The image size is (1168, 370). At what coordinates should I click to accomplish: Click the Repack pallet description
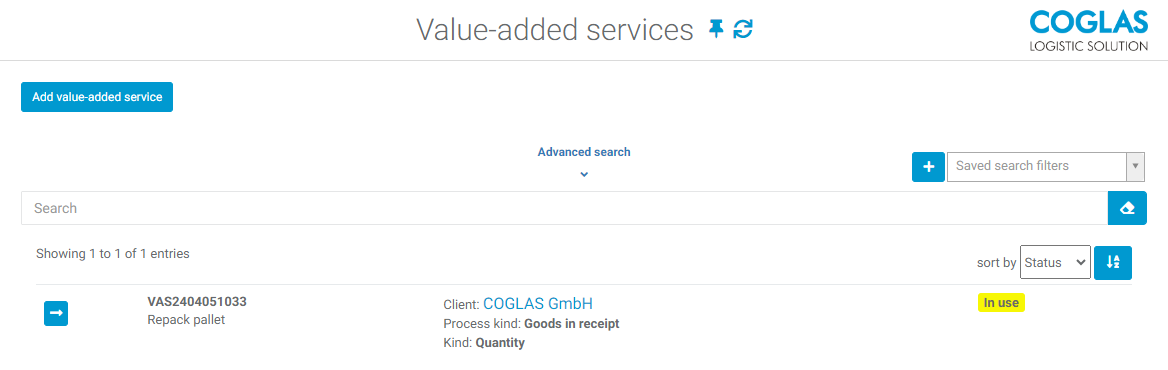(x=186, y=320)
